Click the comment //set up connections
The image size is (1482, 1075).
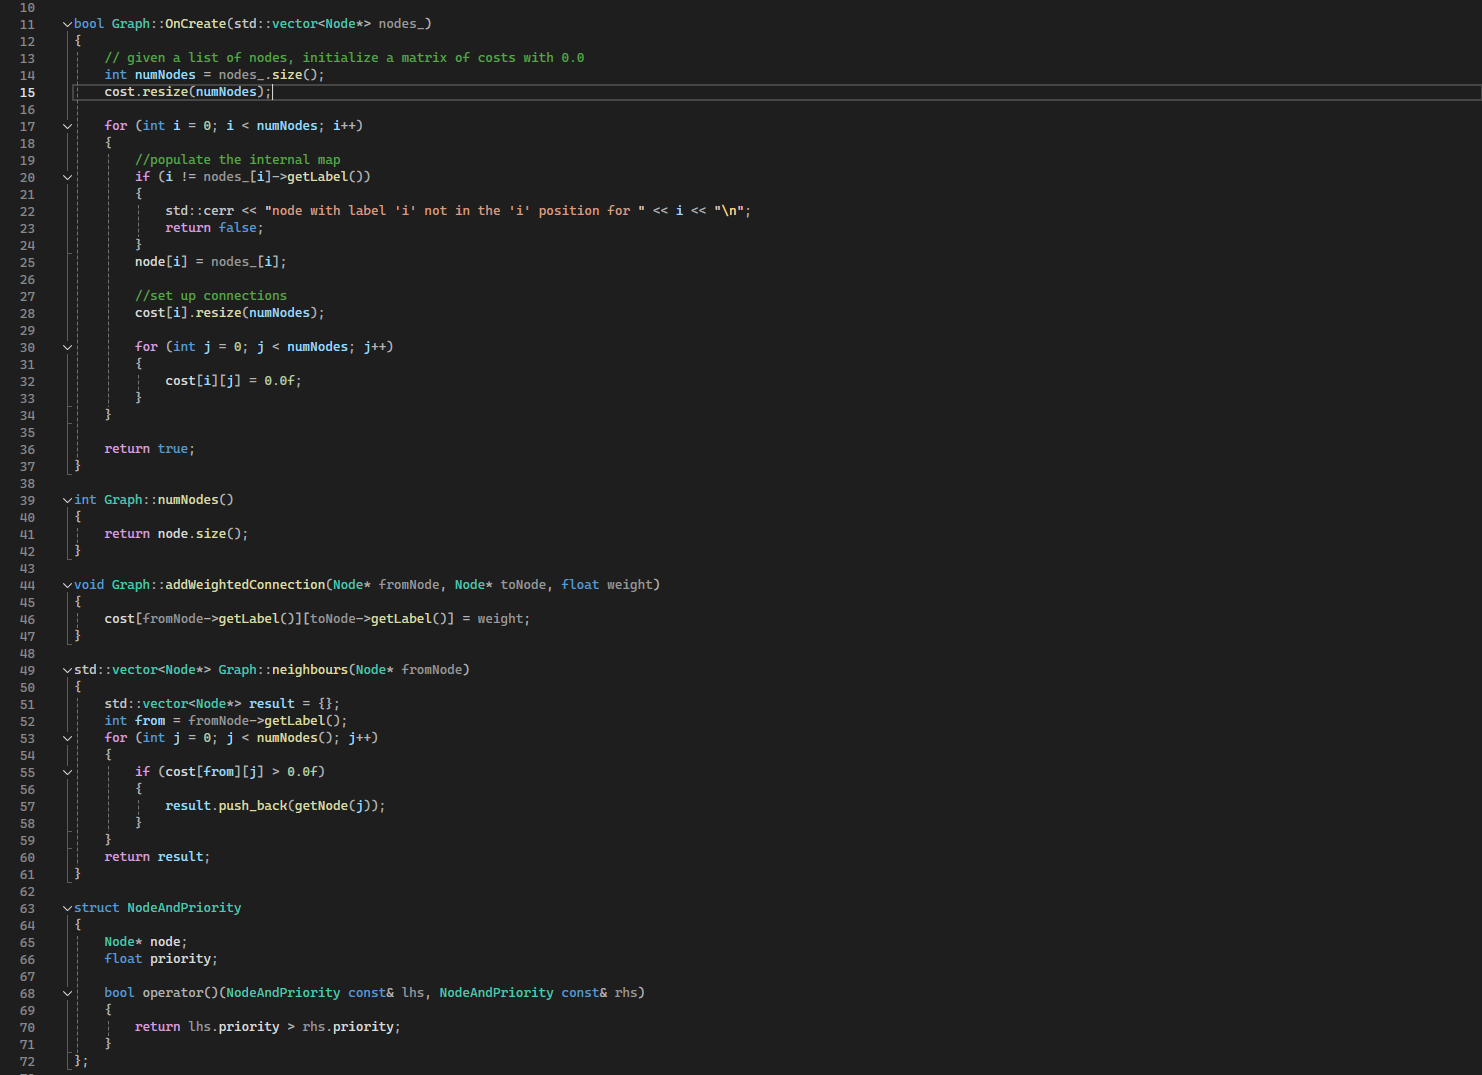click(210, 295)
